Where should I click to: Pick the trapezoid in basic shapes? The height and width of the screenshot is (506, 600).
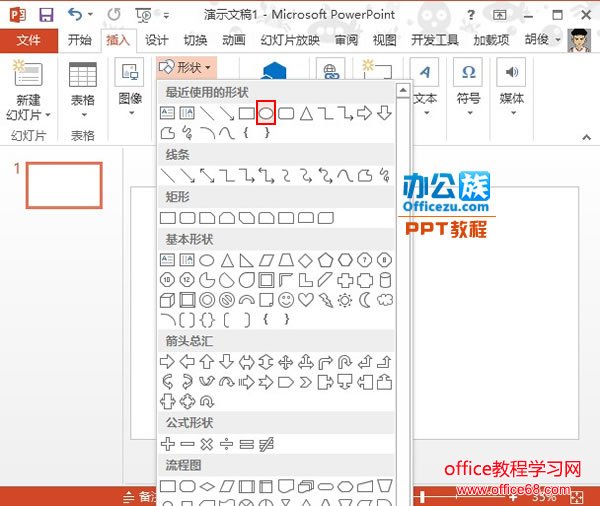286,260
